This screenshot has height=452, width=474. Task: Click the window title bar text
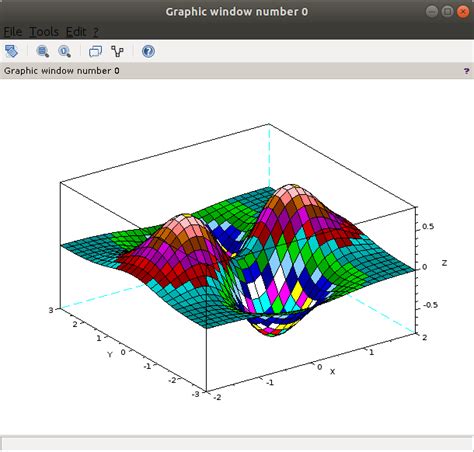pyautogui.click(x=237, y=12)
